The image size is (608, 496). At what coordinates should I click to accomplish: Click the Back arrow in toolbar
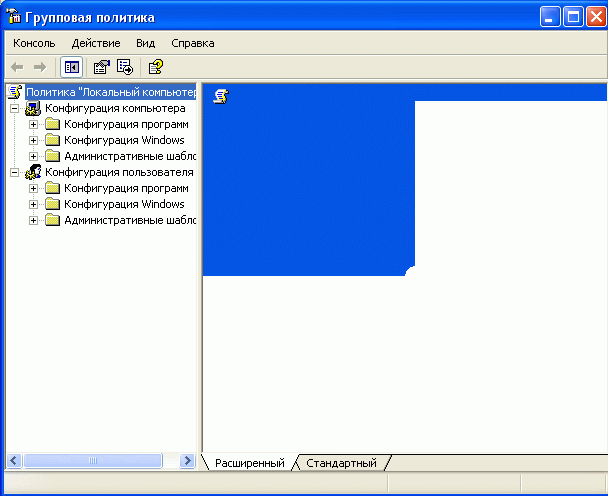17,67
